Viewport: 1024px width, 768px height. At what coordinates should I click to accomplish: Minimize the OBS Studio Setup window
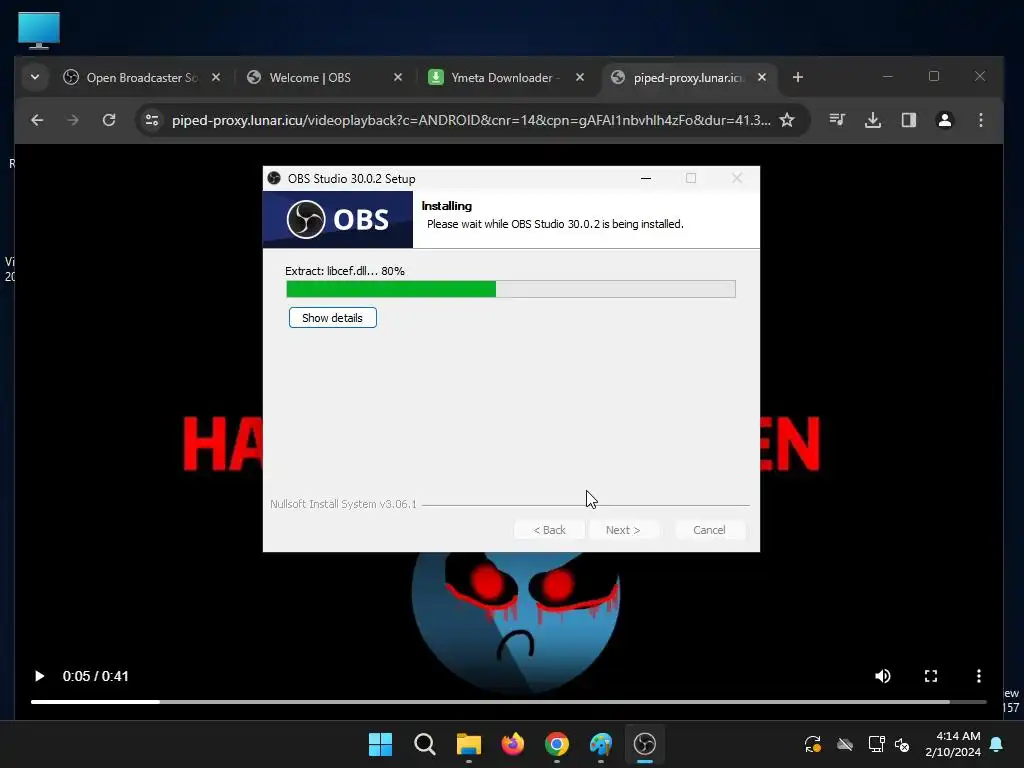tap(646, 178)
